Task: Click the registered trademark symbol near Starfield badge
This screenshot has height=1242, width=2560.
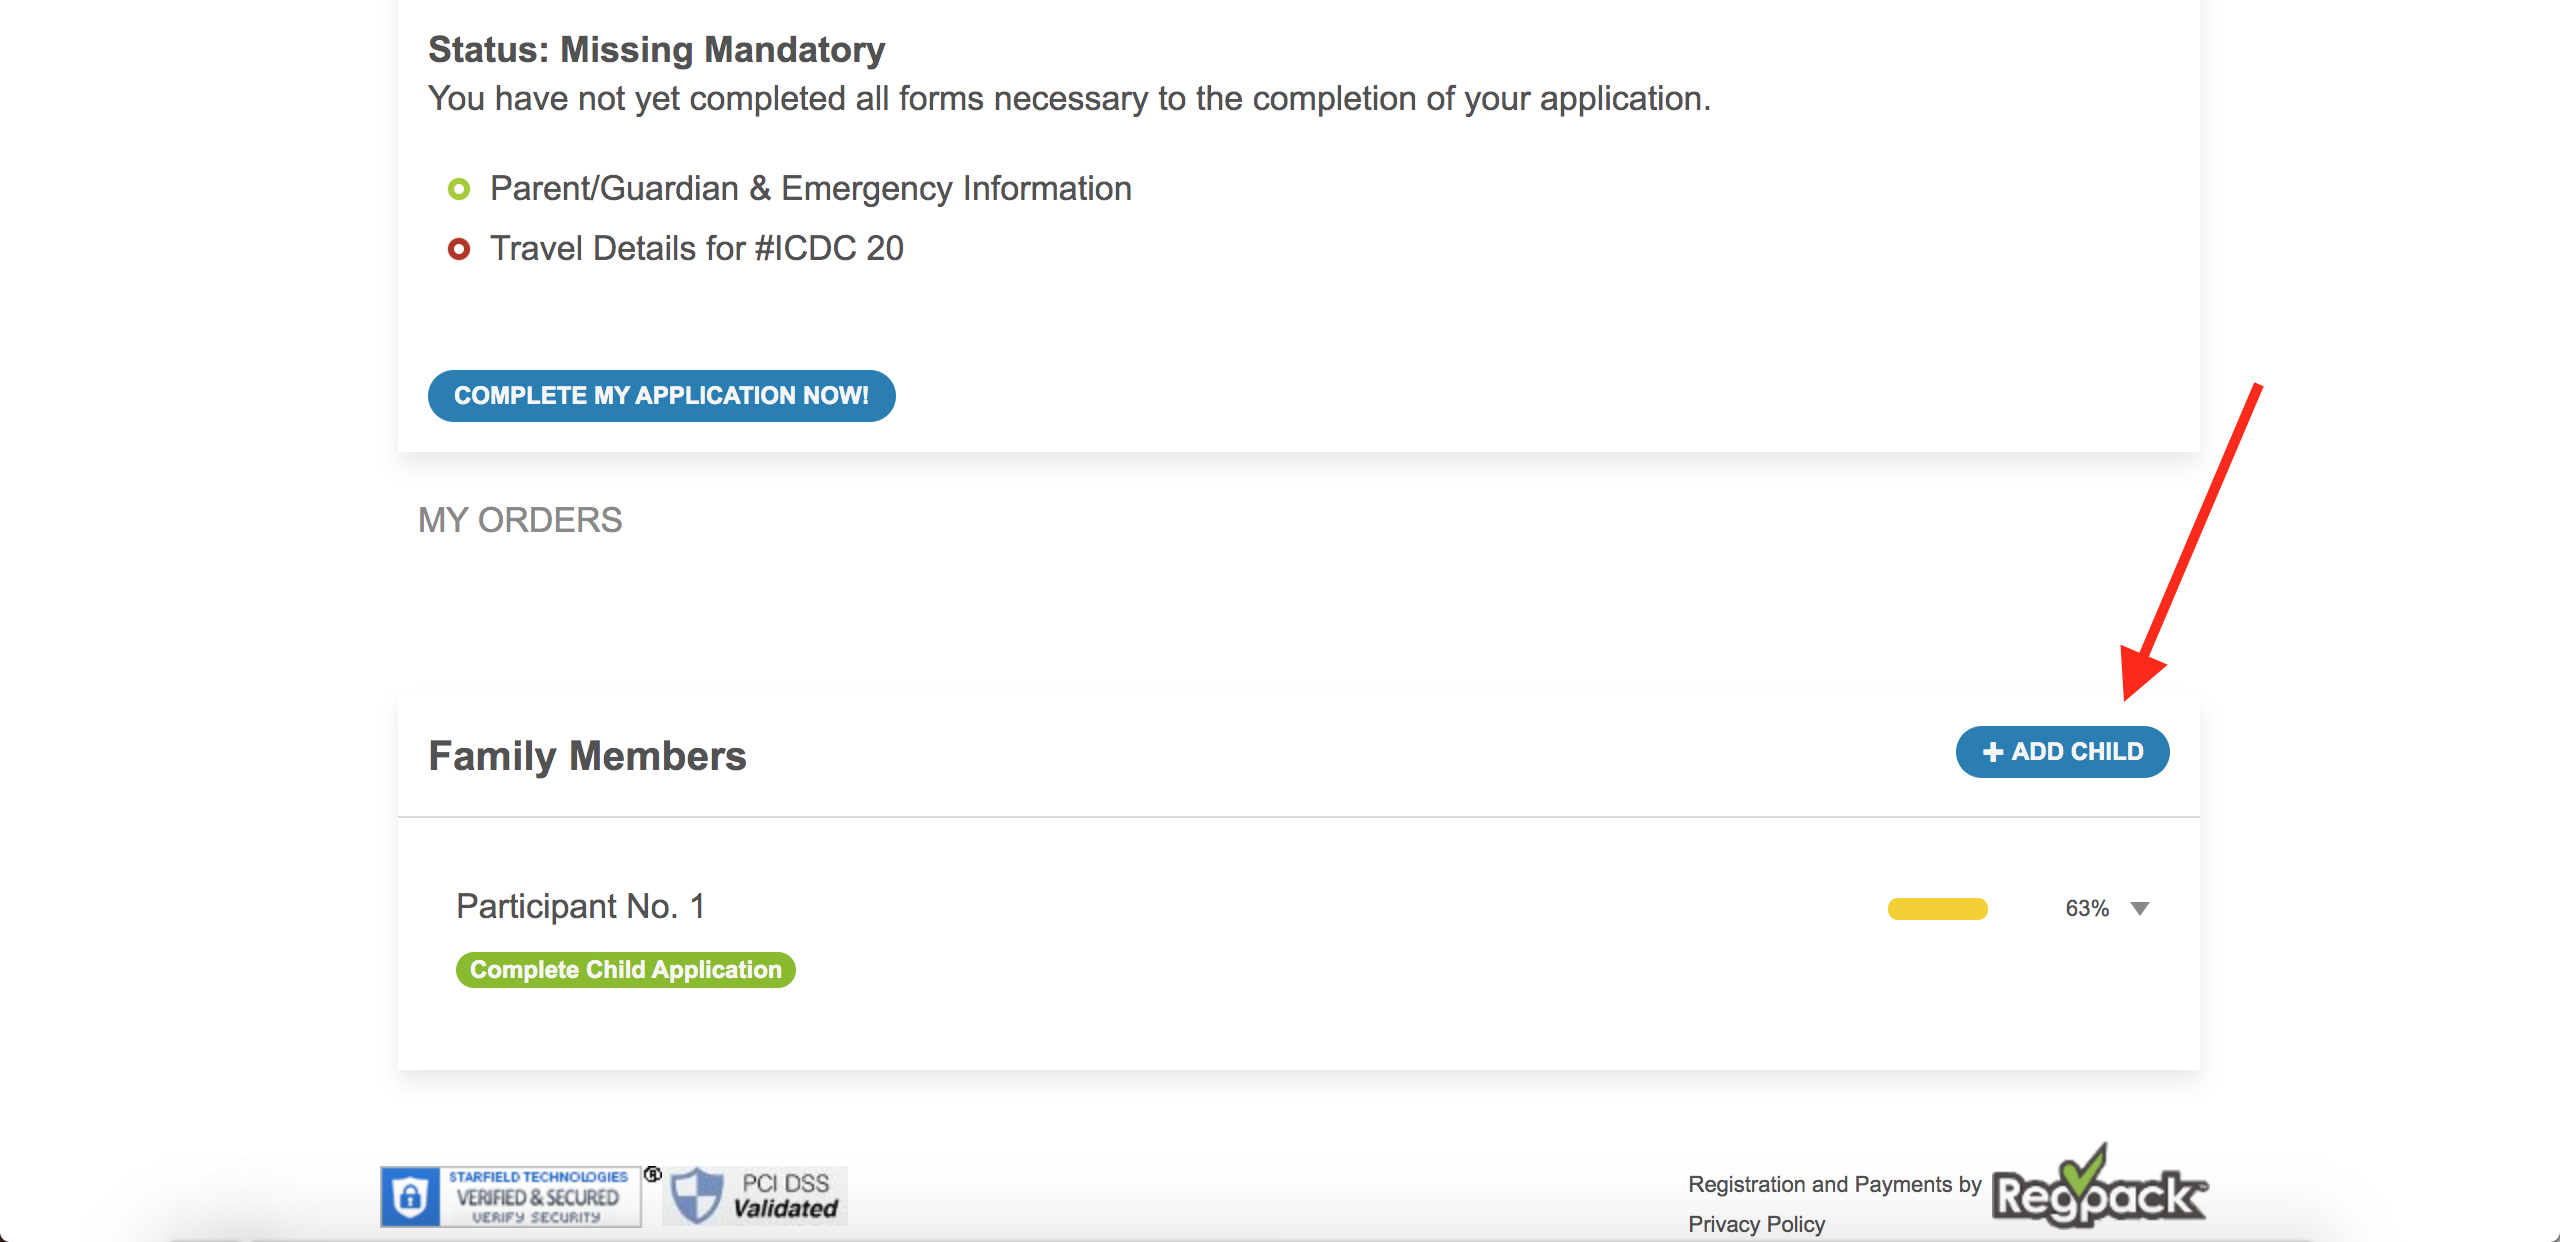Action: tap(653, 1174)
